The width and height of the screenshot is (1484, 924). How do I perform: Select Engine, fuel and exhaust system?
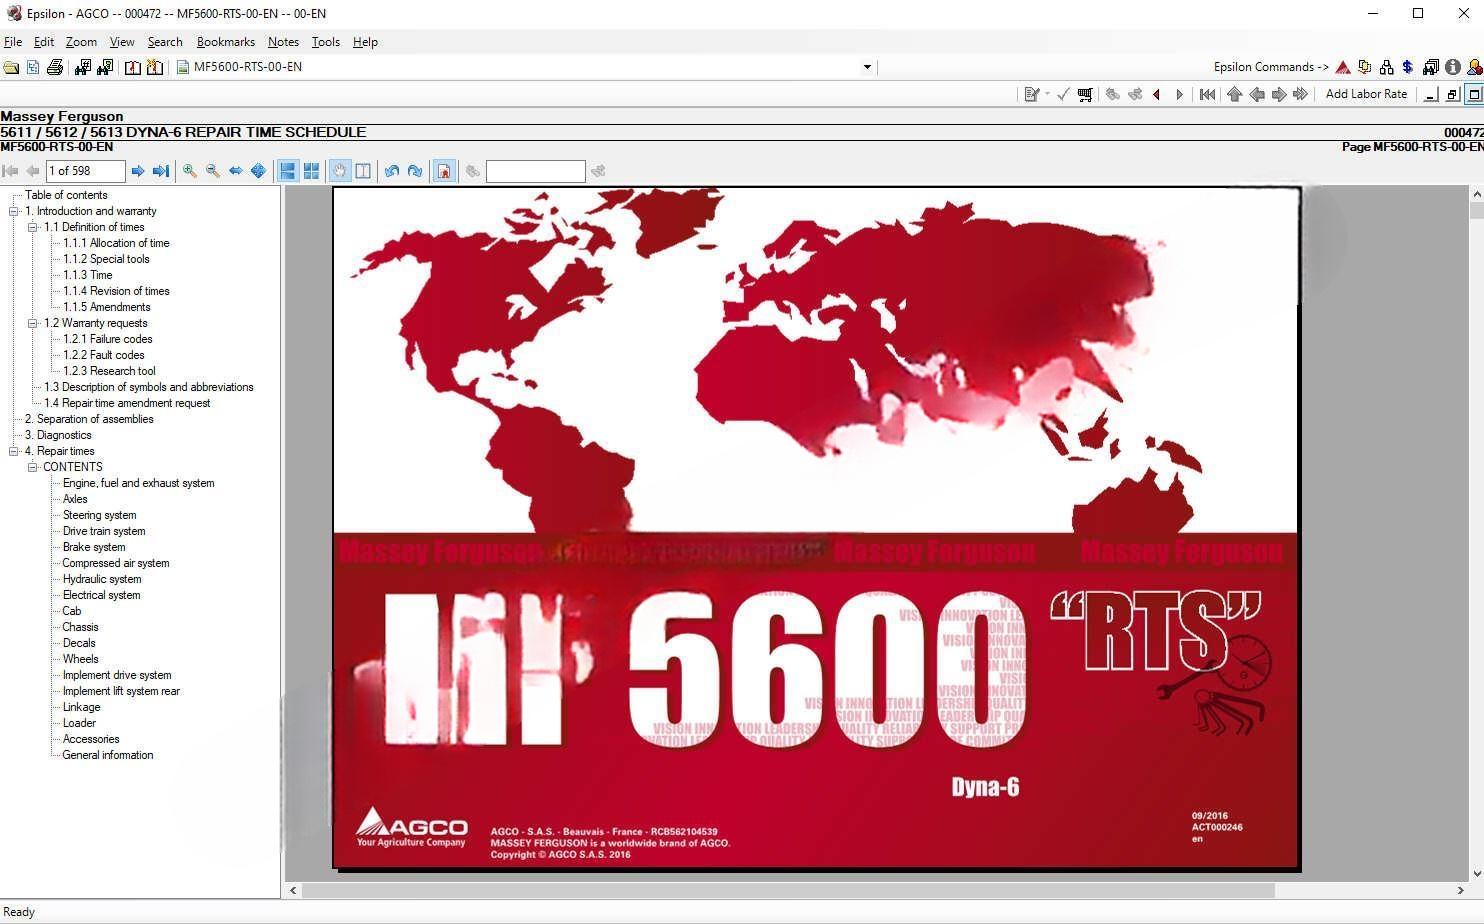(x=138, y=483)
